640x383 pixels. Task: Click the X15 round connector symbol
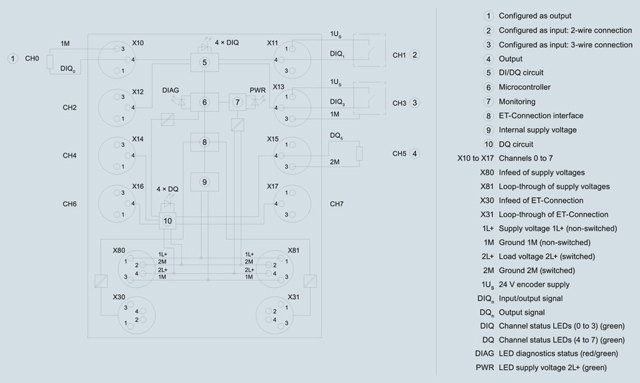292,156
